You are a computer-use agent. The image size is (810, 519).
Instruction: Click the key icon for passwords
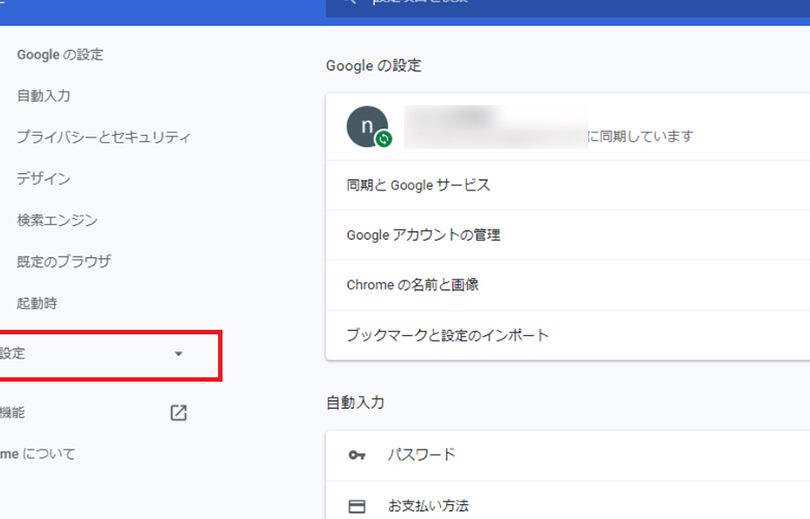click(357, 455)
